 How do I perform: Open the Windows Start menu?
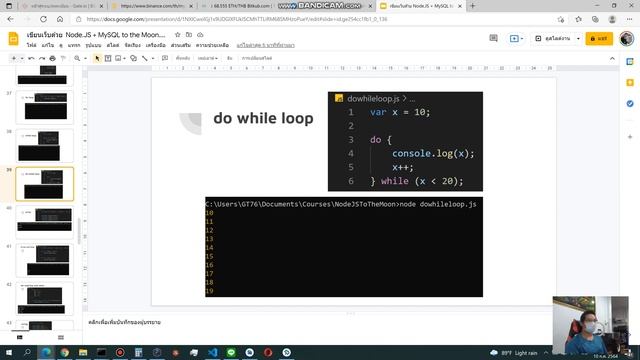coord(9,353)
